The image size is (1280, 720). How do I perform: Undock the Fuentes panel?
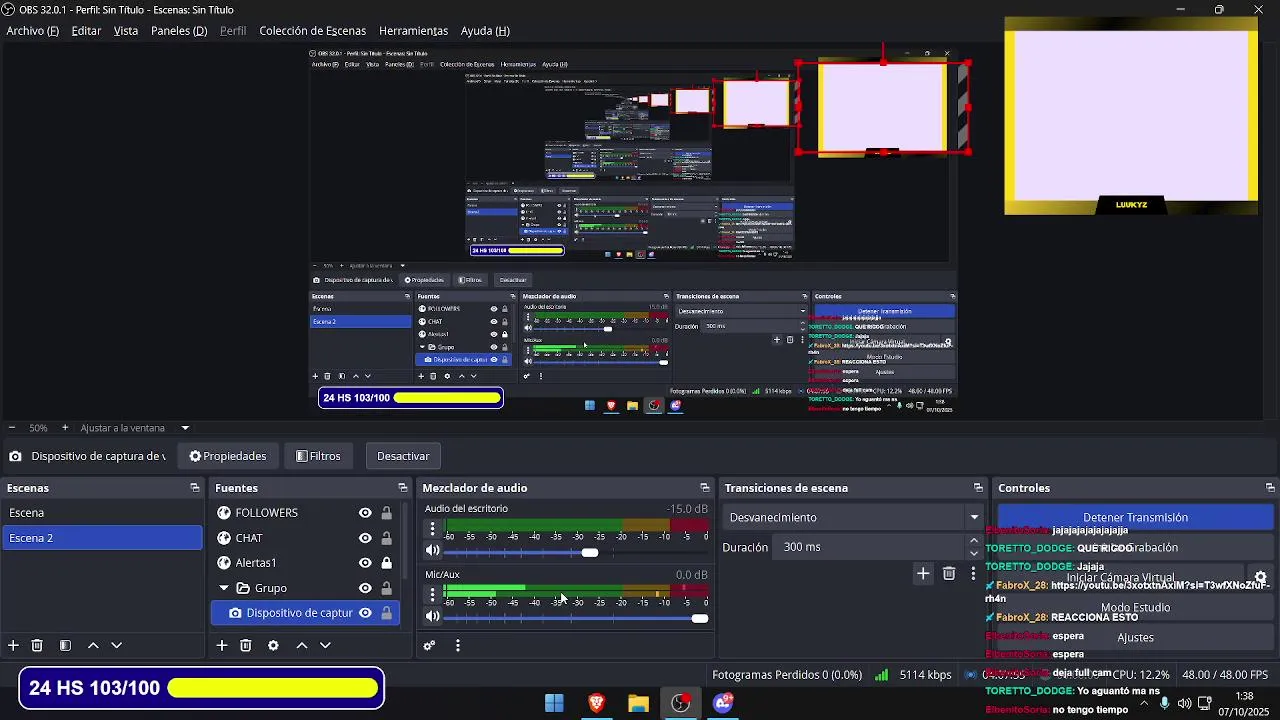pyautogui.click(x=402, y=488)
